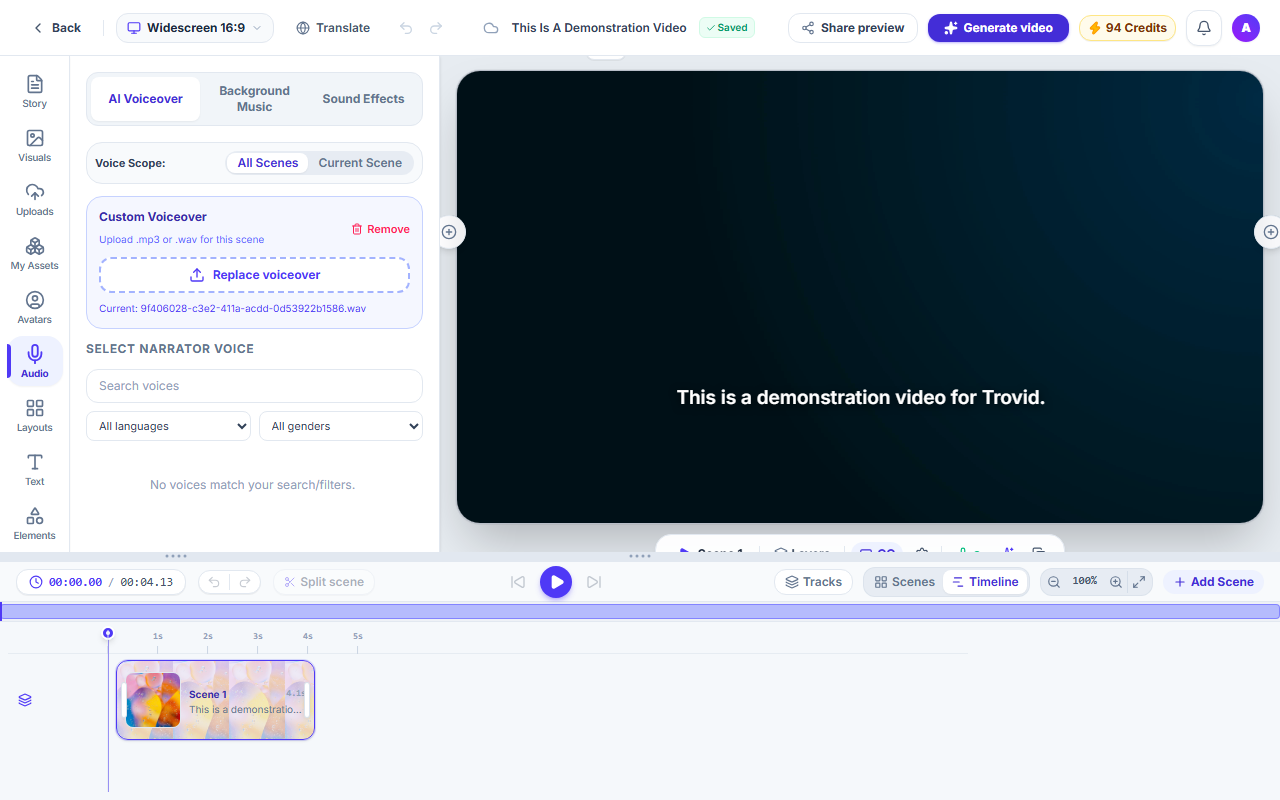Viewport: 1280px width, 800px height.
Task: Set voice scope to All Scenes
Action: 268,163
